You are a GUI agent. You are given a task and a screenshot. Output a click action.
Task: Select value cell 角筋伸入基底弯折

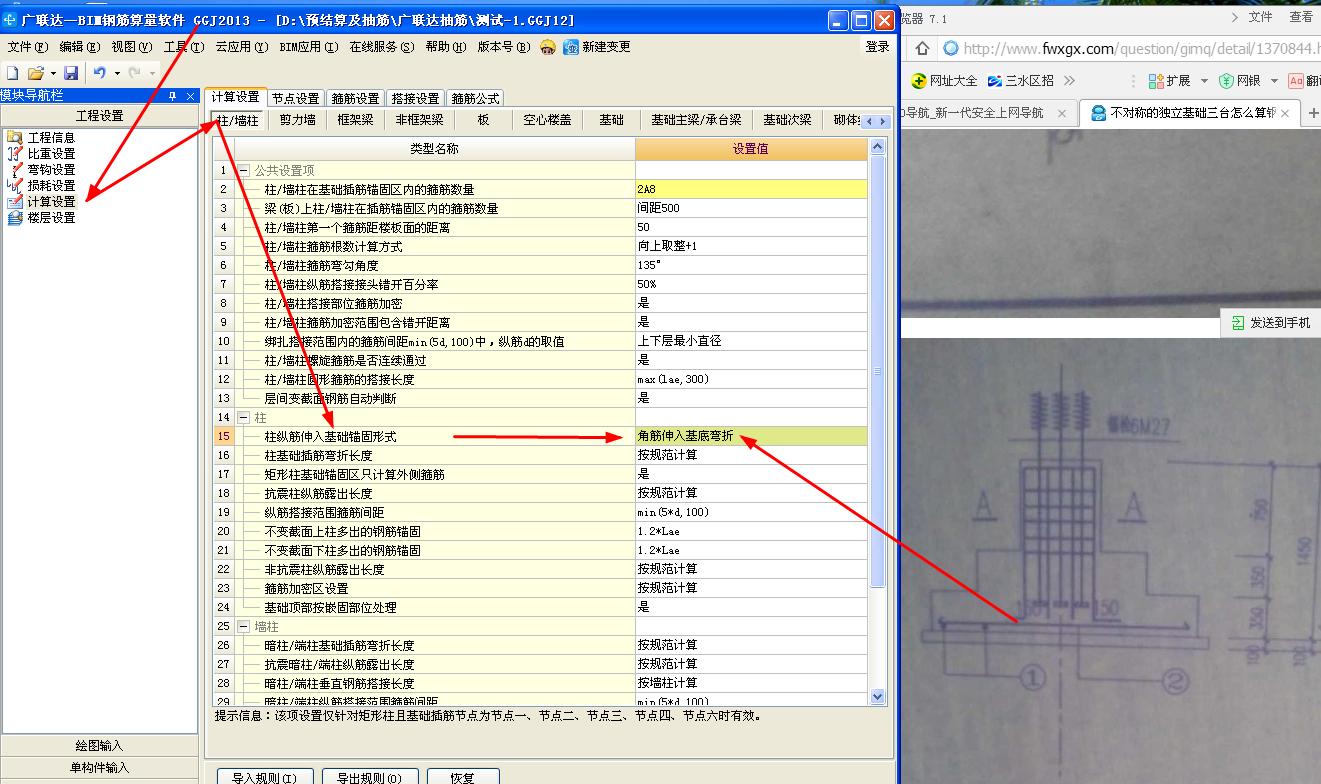coord(751,436)
